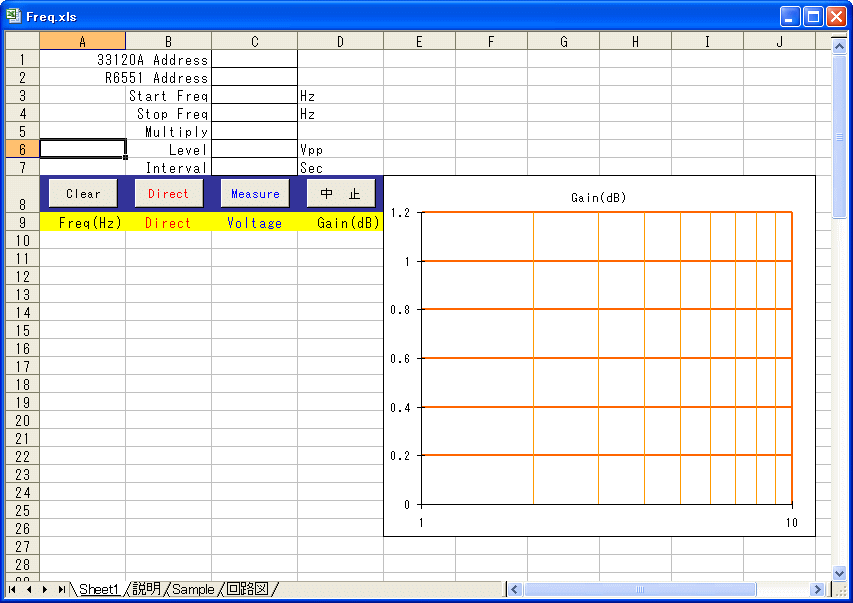Click the horizontal scrollbar thumb

(x=640, y=589)
